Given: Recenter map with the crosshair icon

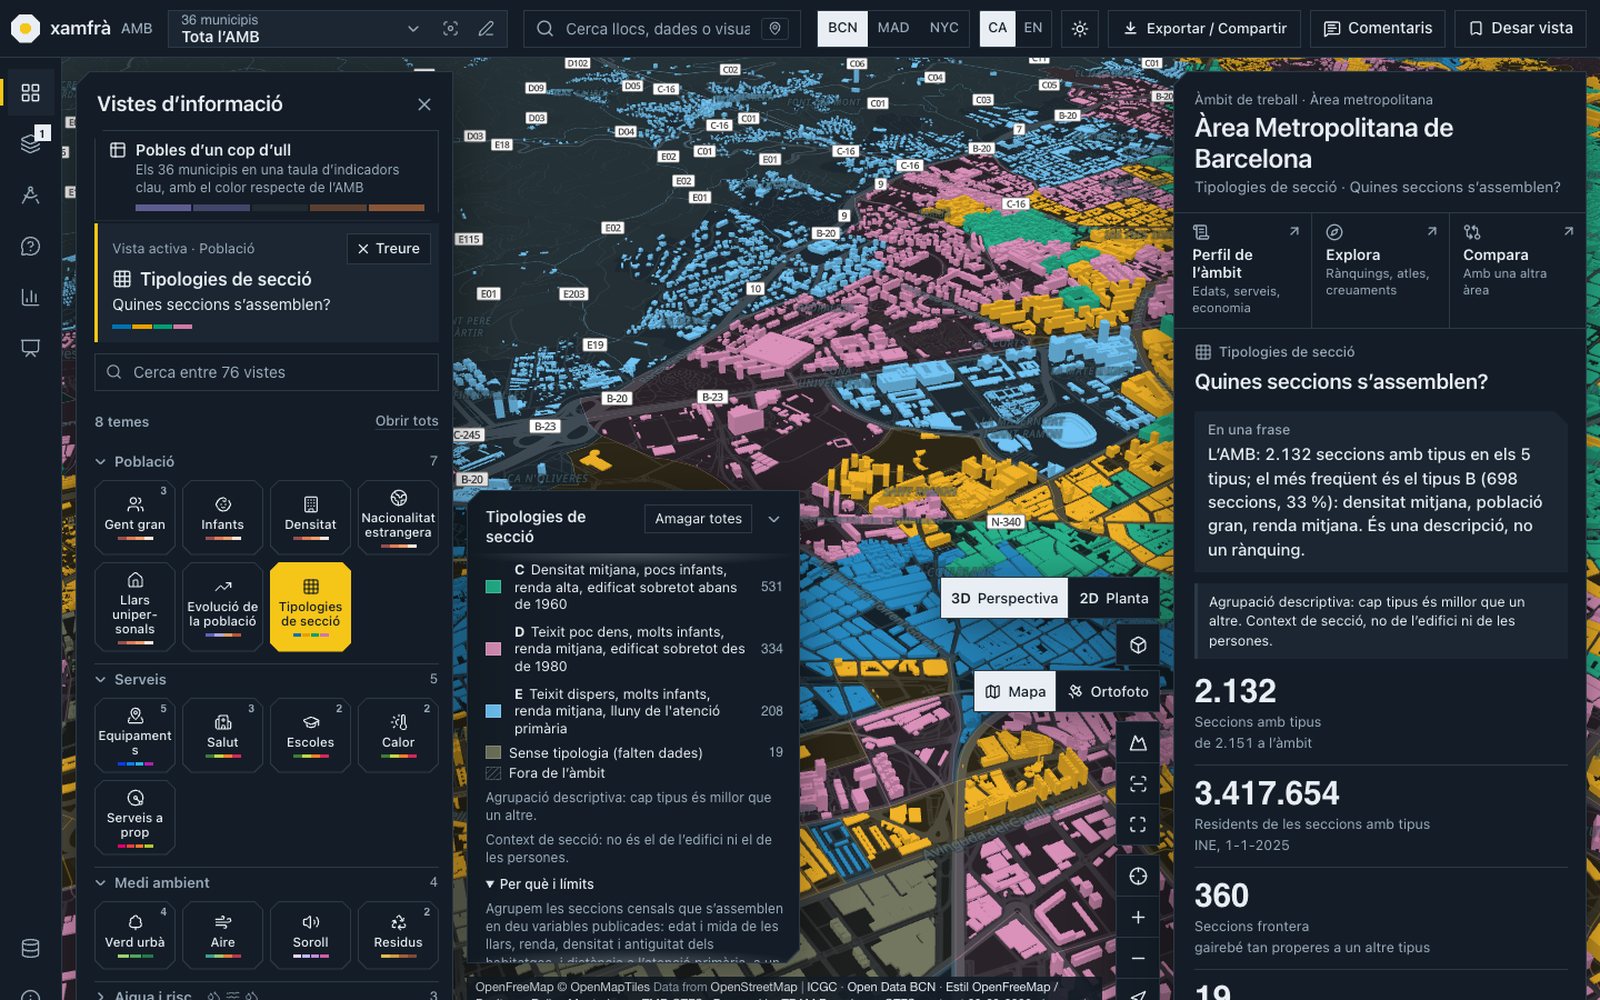Looking at the screenshot, I should click(1138, 876).
